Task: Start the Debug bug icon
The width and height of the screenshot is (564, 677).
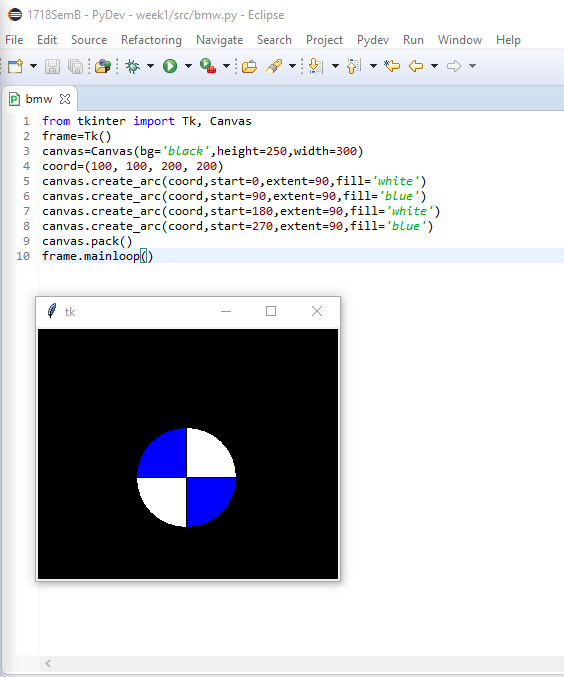Action: [133, 66]
